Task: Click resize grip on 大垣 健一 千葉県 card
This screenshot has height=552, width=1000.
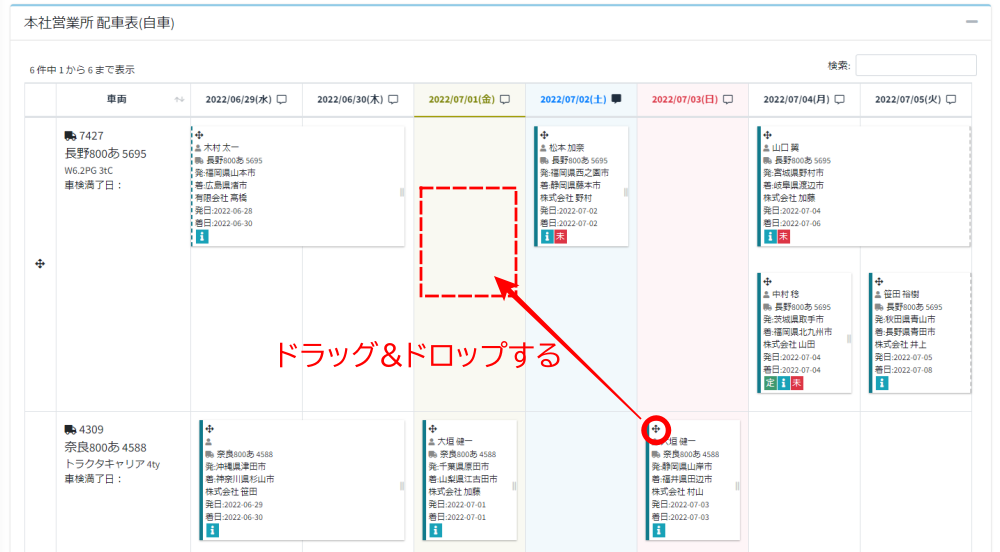Action: pyautogui.click(x=515, y=486)
